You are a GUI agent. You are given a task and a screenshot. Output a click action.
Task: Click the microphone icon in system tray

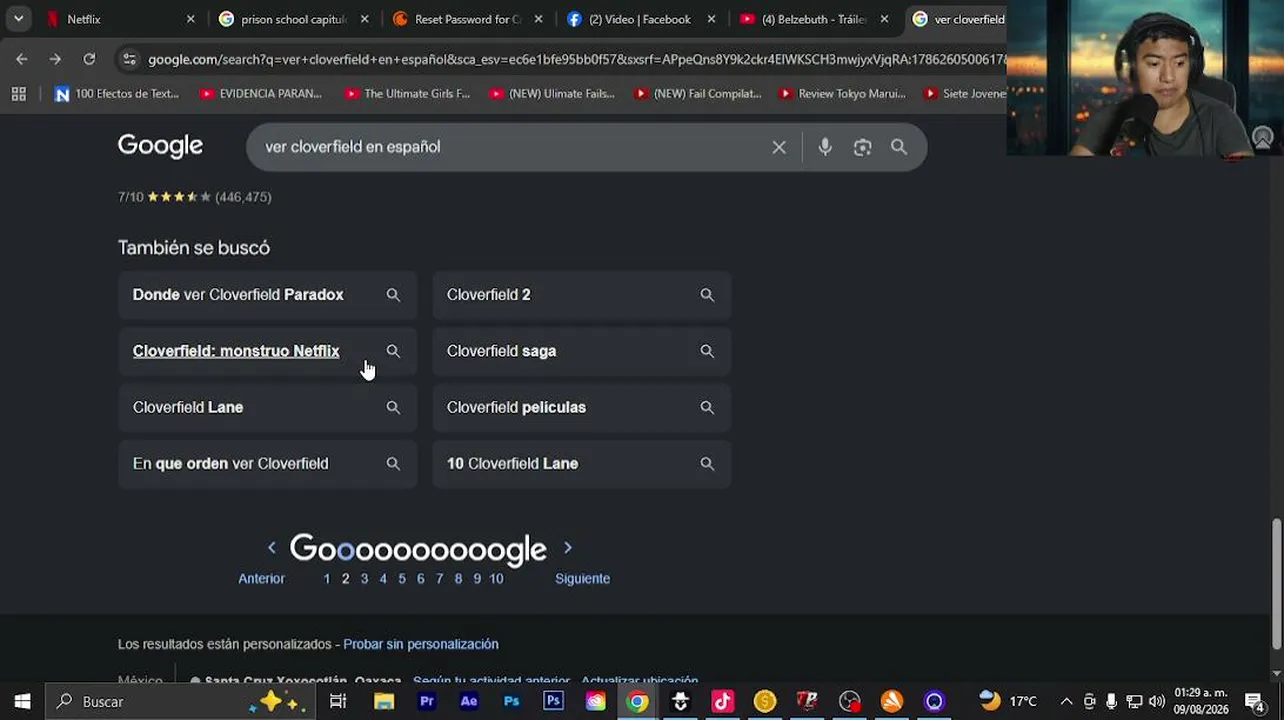coord(1111,701)
